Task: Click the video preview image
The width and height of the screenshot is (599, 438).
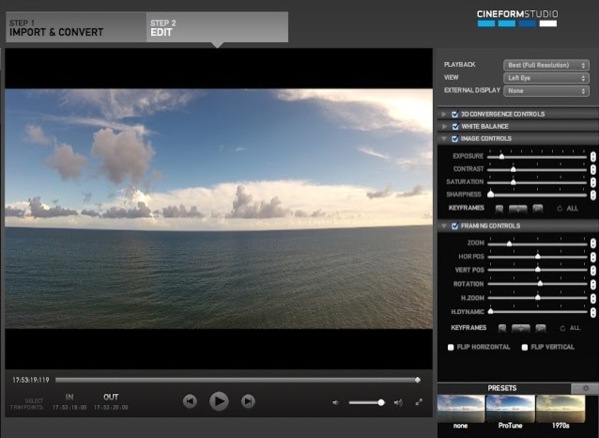Action: [x=219, y=208]
